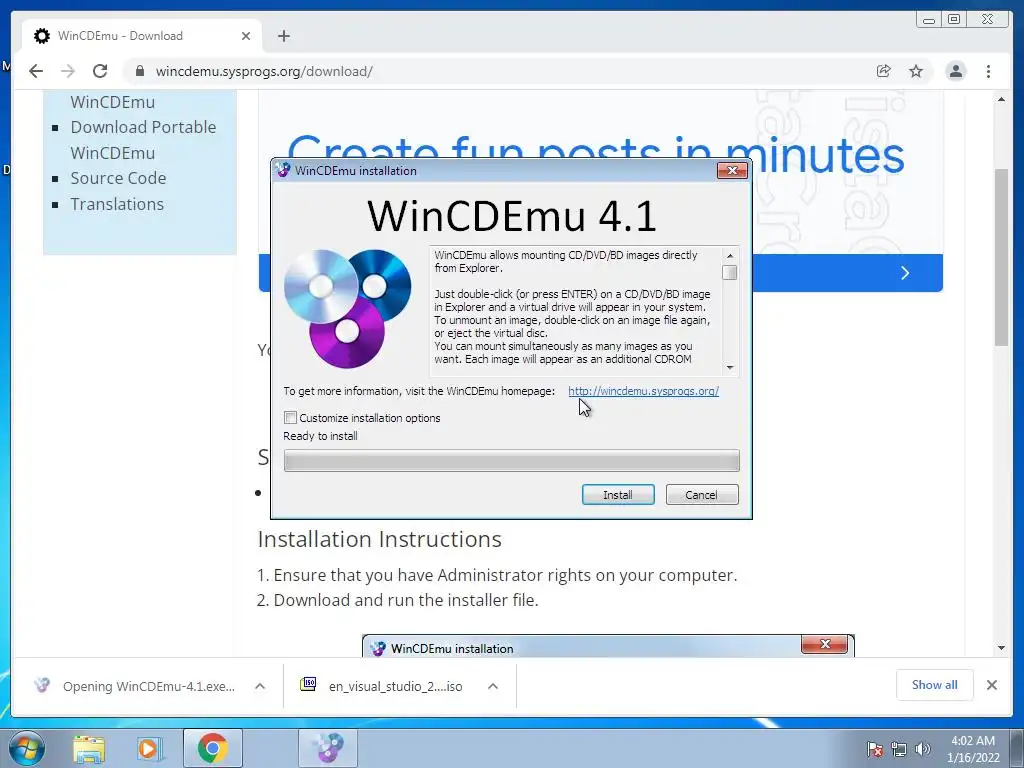1024x768 pixels.
Task: Click the Installation Instructions heading
Action: click(379, 539)
